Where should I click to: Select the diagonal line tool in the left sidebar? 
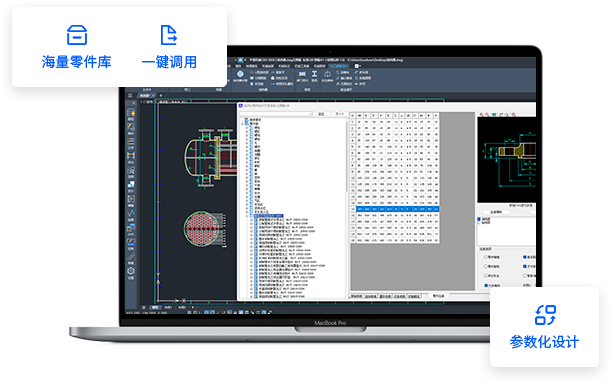coord(131,257)
